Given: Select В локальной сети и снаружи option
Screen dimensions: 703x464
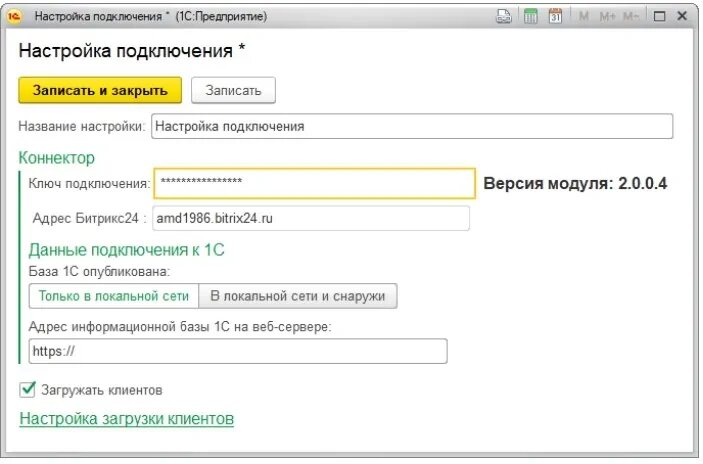Looking at the screenshot, I should click(298, 296).
